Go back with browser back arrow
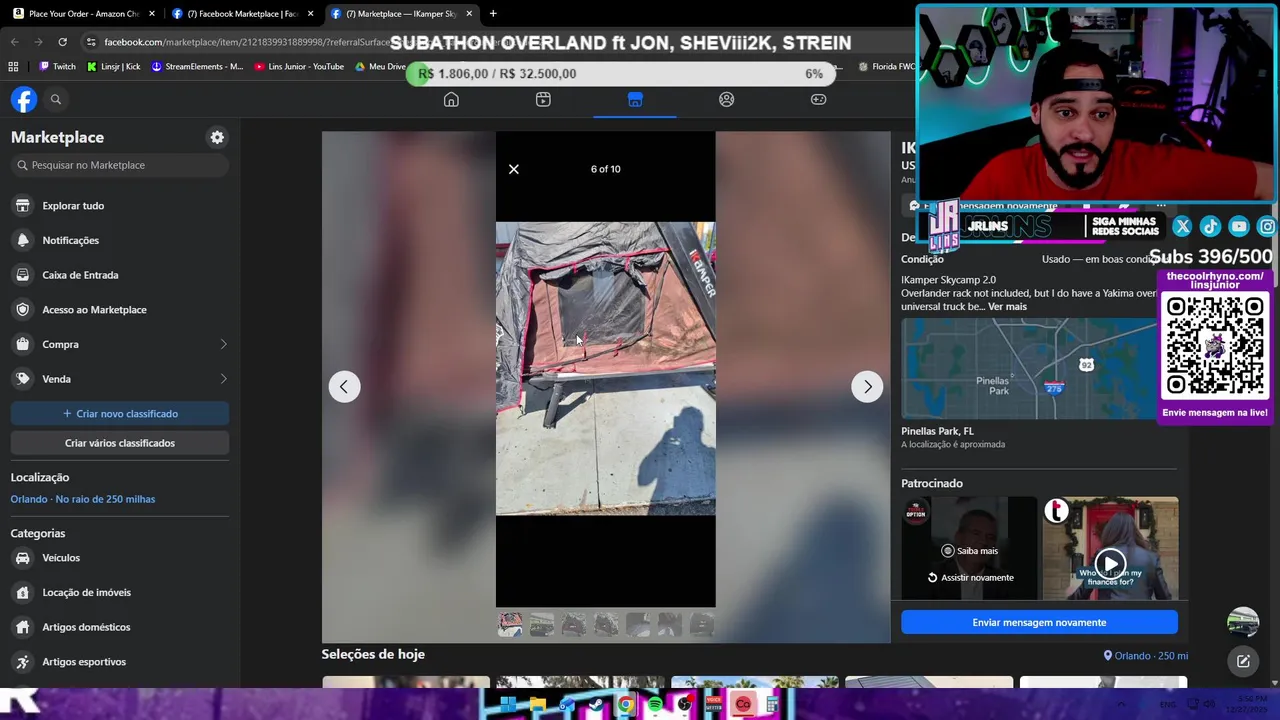The width and height of the screenshot is (1280, 720). click(14, 42)
